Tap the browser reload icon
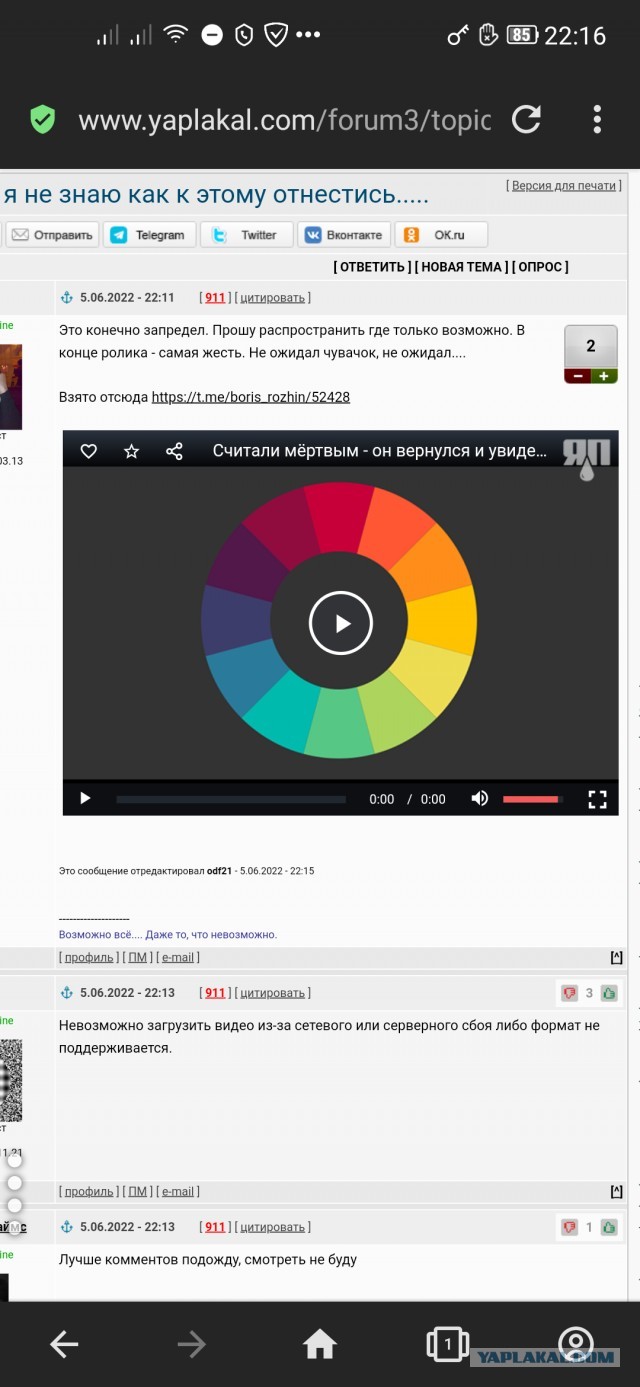640x1387 pixels. (x=526, y=120)
